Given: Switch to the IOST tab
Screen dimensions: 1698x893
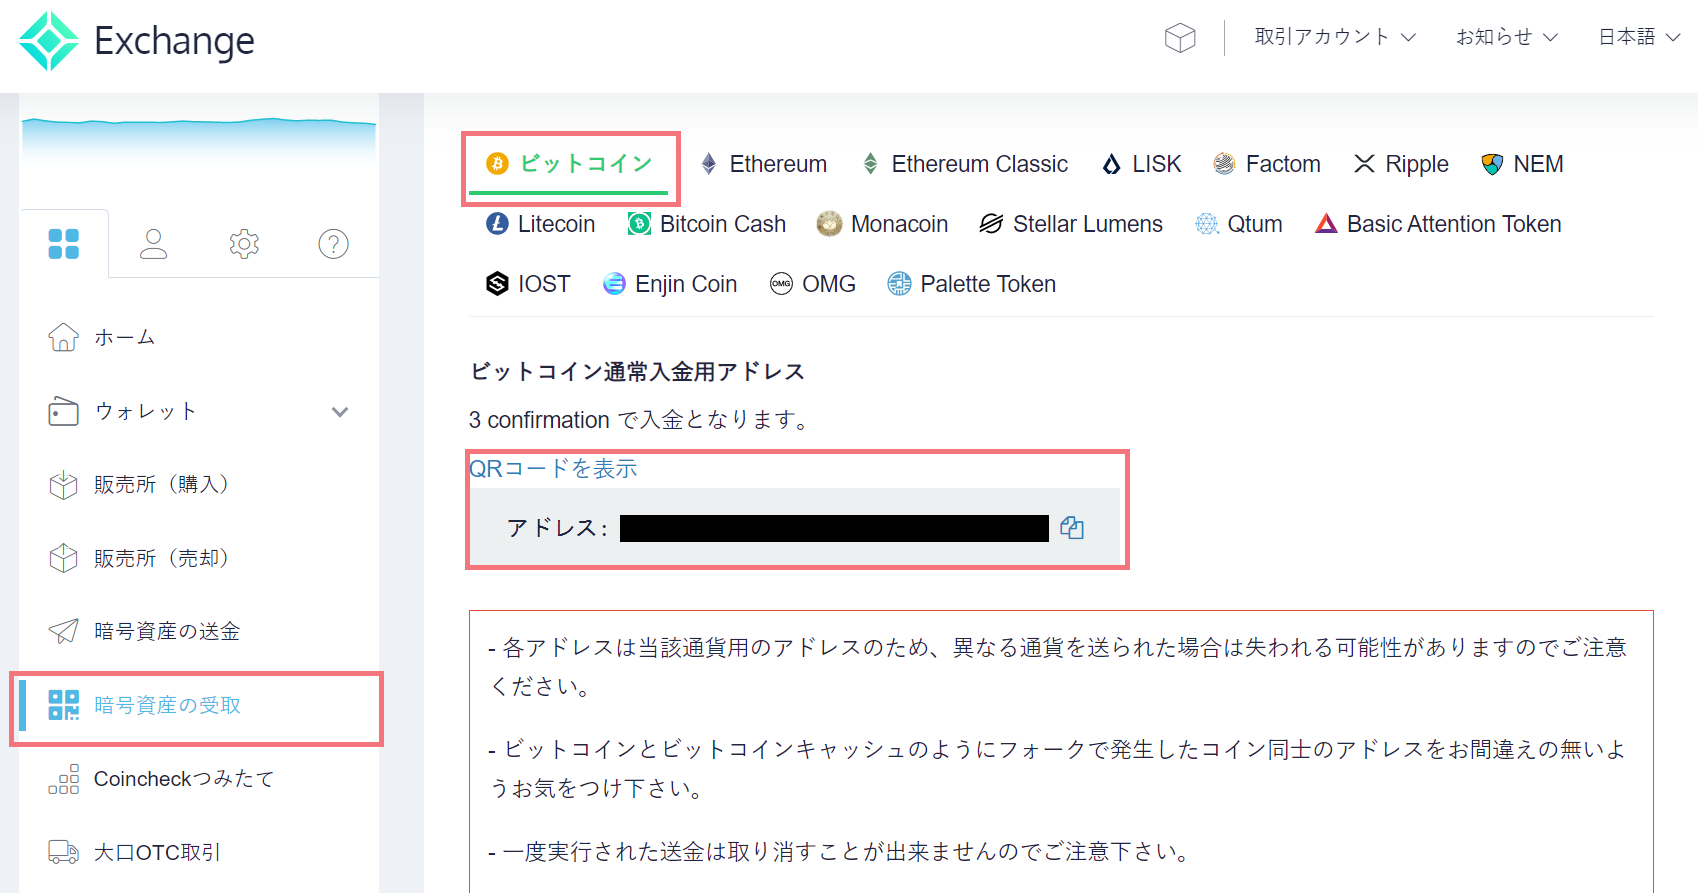Looking at the screenshot, I should pyautogui.click(x=528, y=284).
